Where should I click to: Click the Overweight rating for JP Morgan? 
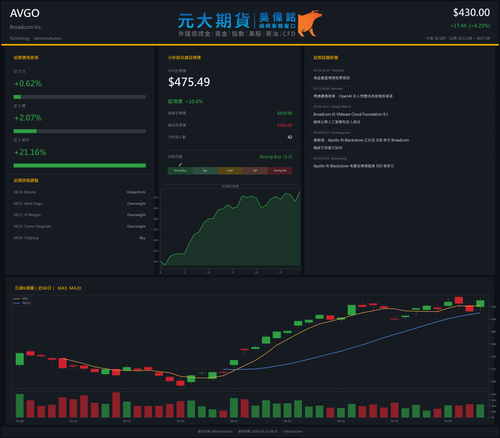pos(136,215)
